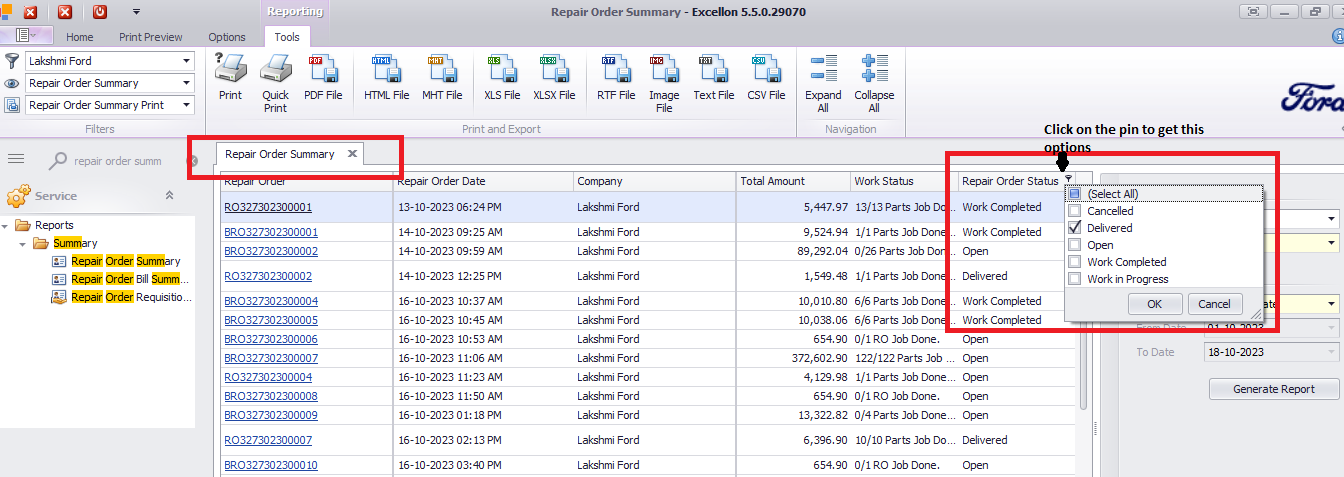Open the hamburger menu above Service panel
The image size is (1344, 477).
coord(15,159)
